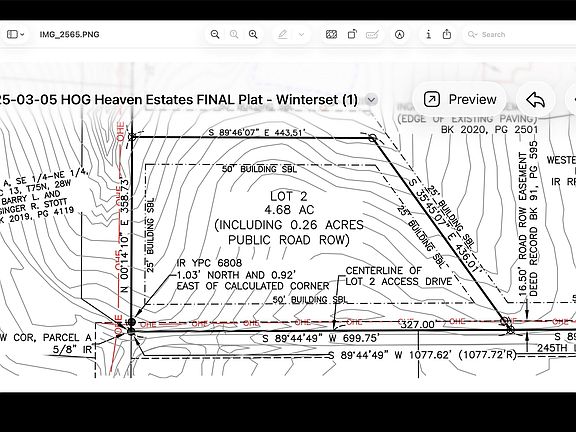Click the reply arrow button
Screen dimensions: 576x432
(x=535, y=100)
